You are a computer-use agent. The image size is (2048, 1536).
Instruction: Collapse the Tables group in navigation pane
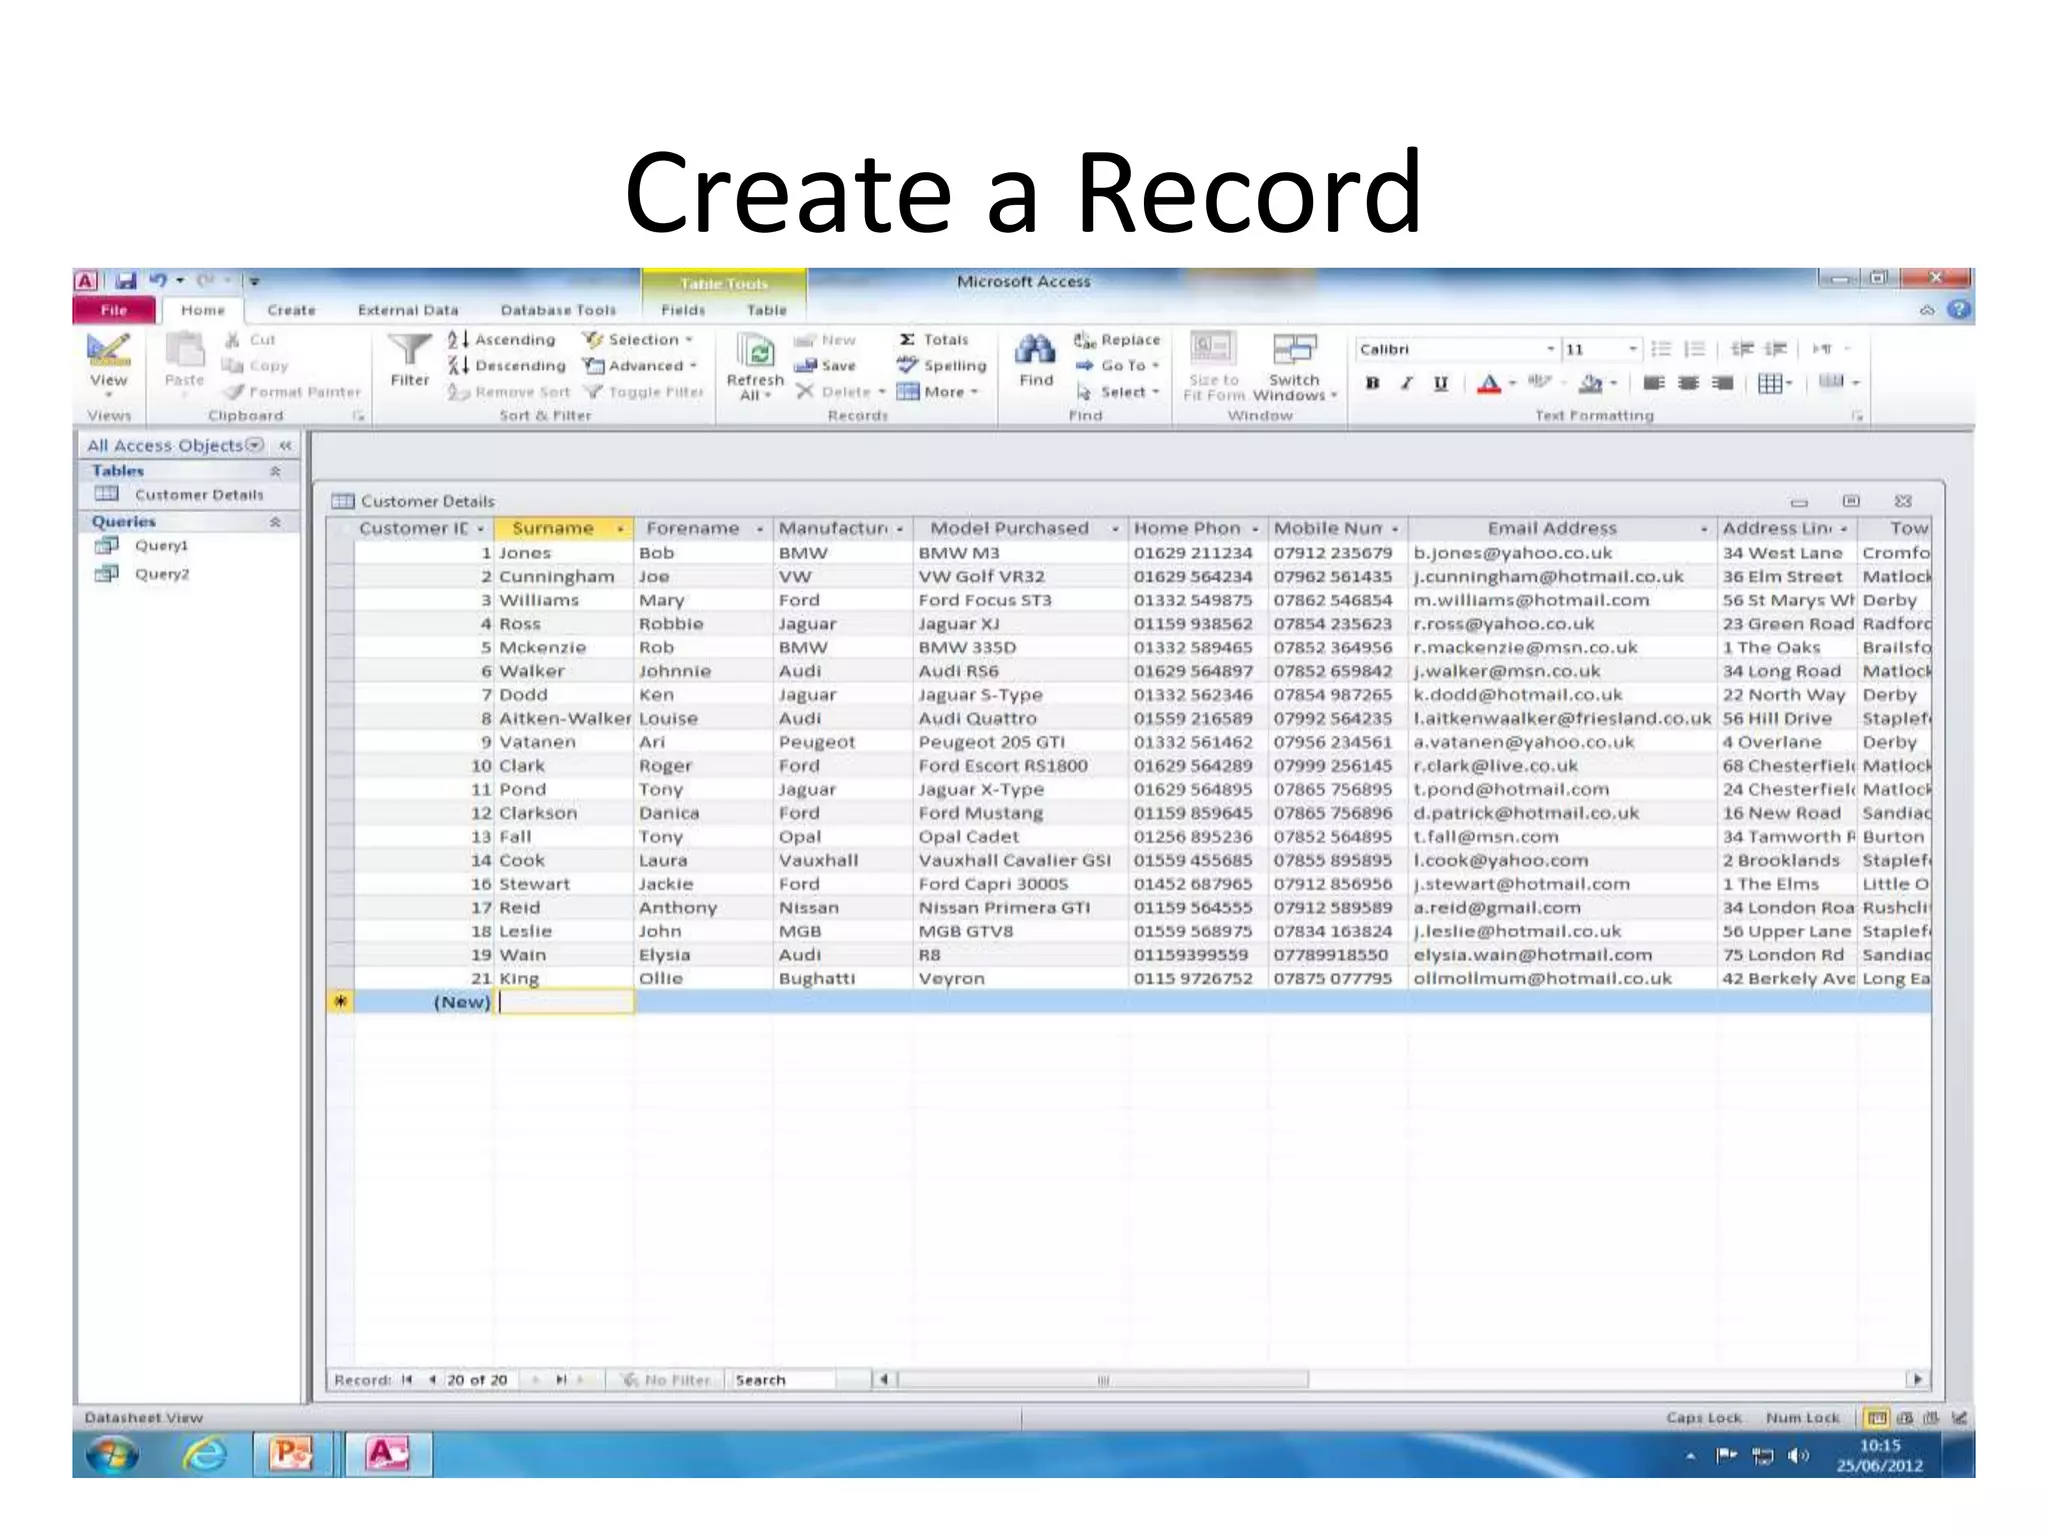click(x=275, y=471)
